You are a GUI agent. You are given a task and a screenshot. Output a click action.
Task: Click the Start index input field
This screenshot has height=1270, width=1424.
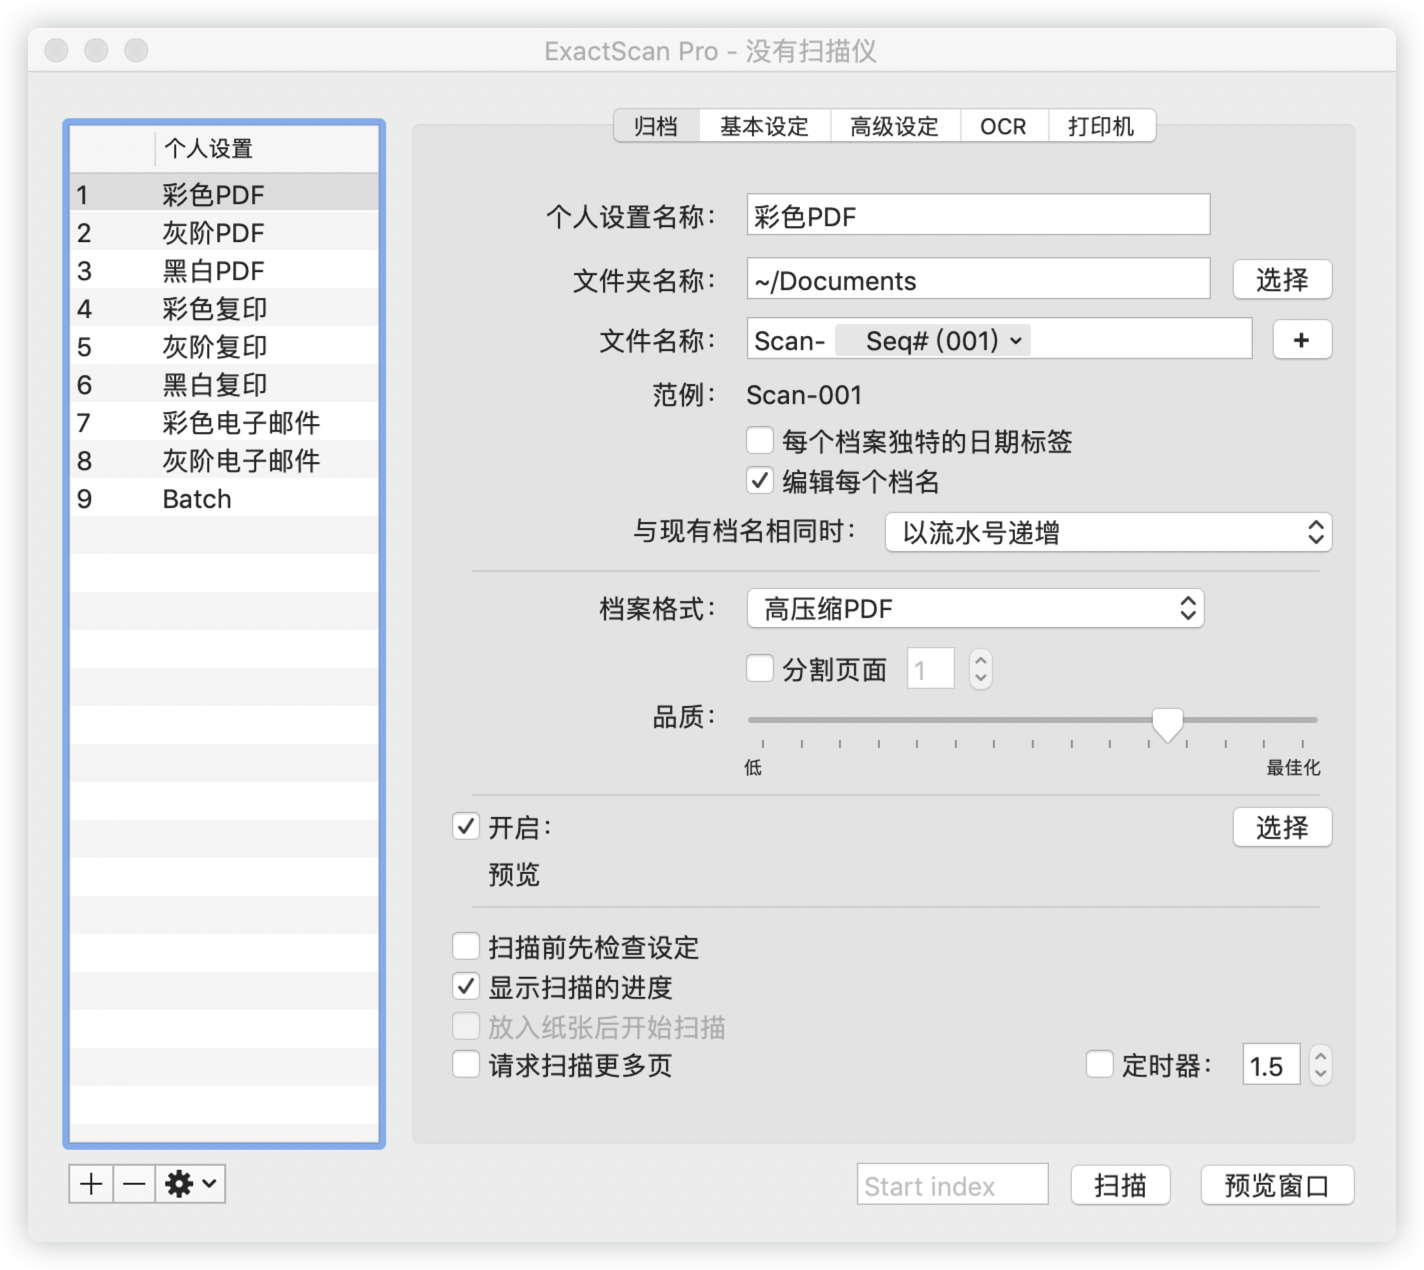click(952, 1185)
